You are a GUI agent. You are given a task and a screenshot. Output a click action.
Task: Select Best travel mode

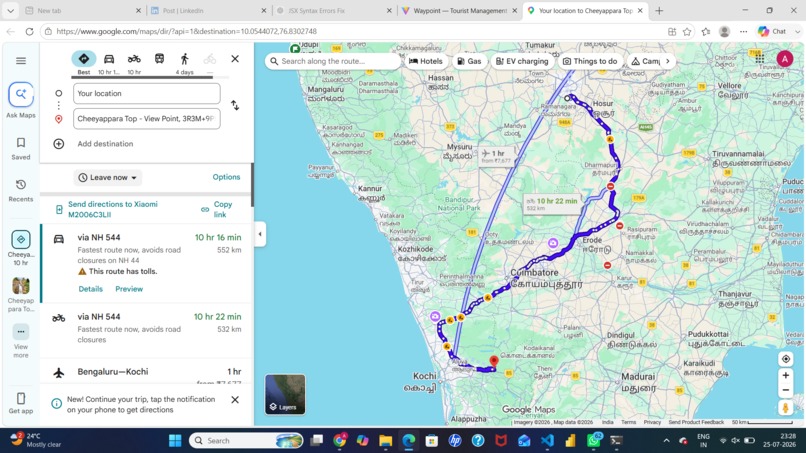(x=84, y=63)
